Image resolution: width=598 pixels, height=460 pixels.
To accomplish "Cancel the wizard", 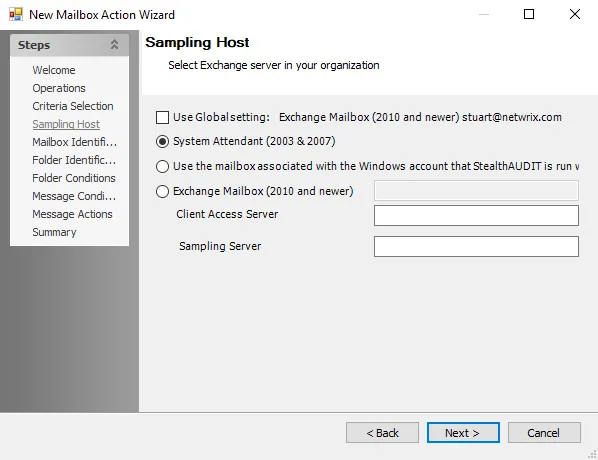I will tap(544, 433).
